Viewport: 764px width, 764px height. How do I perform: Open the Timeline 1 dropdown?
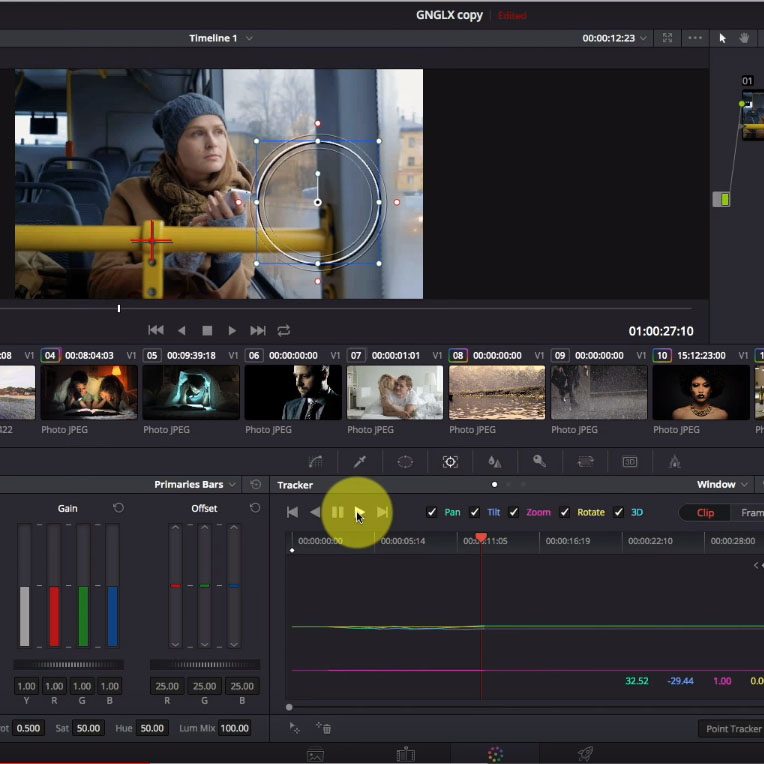pos(221,38)
